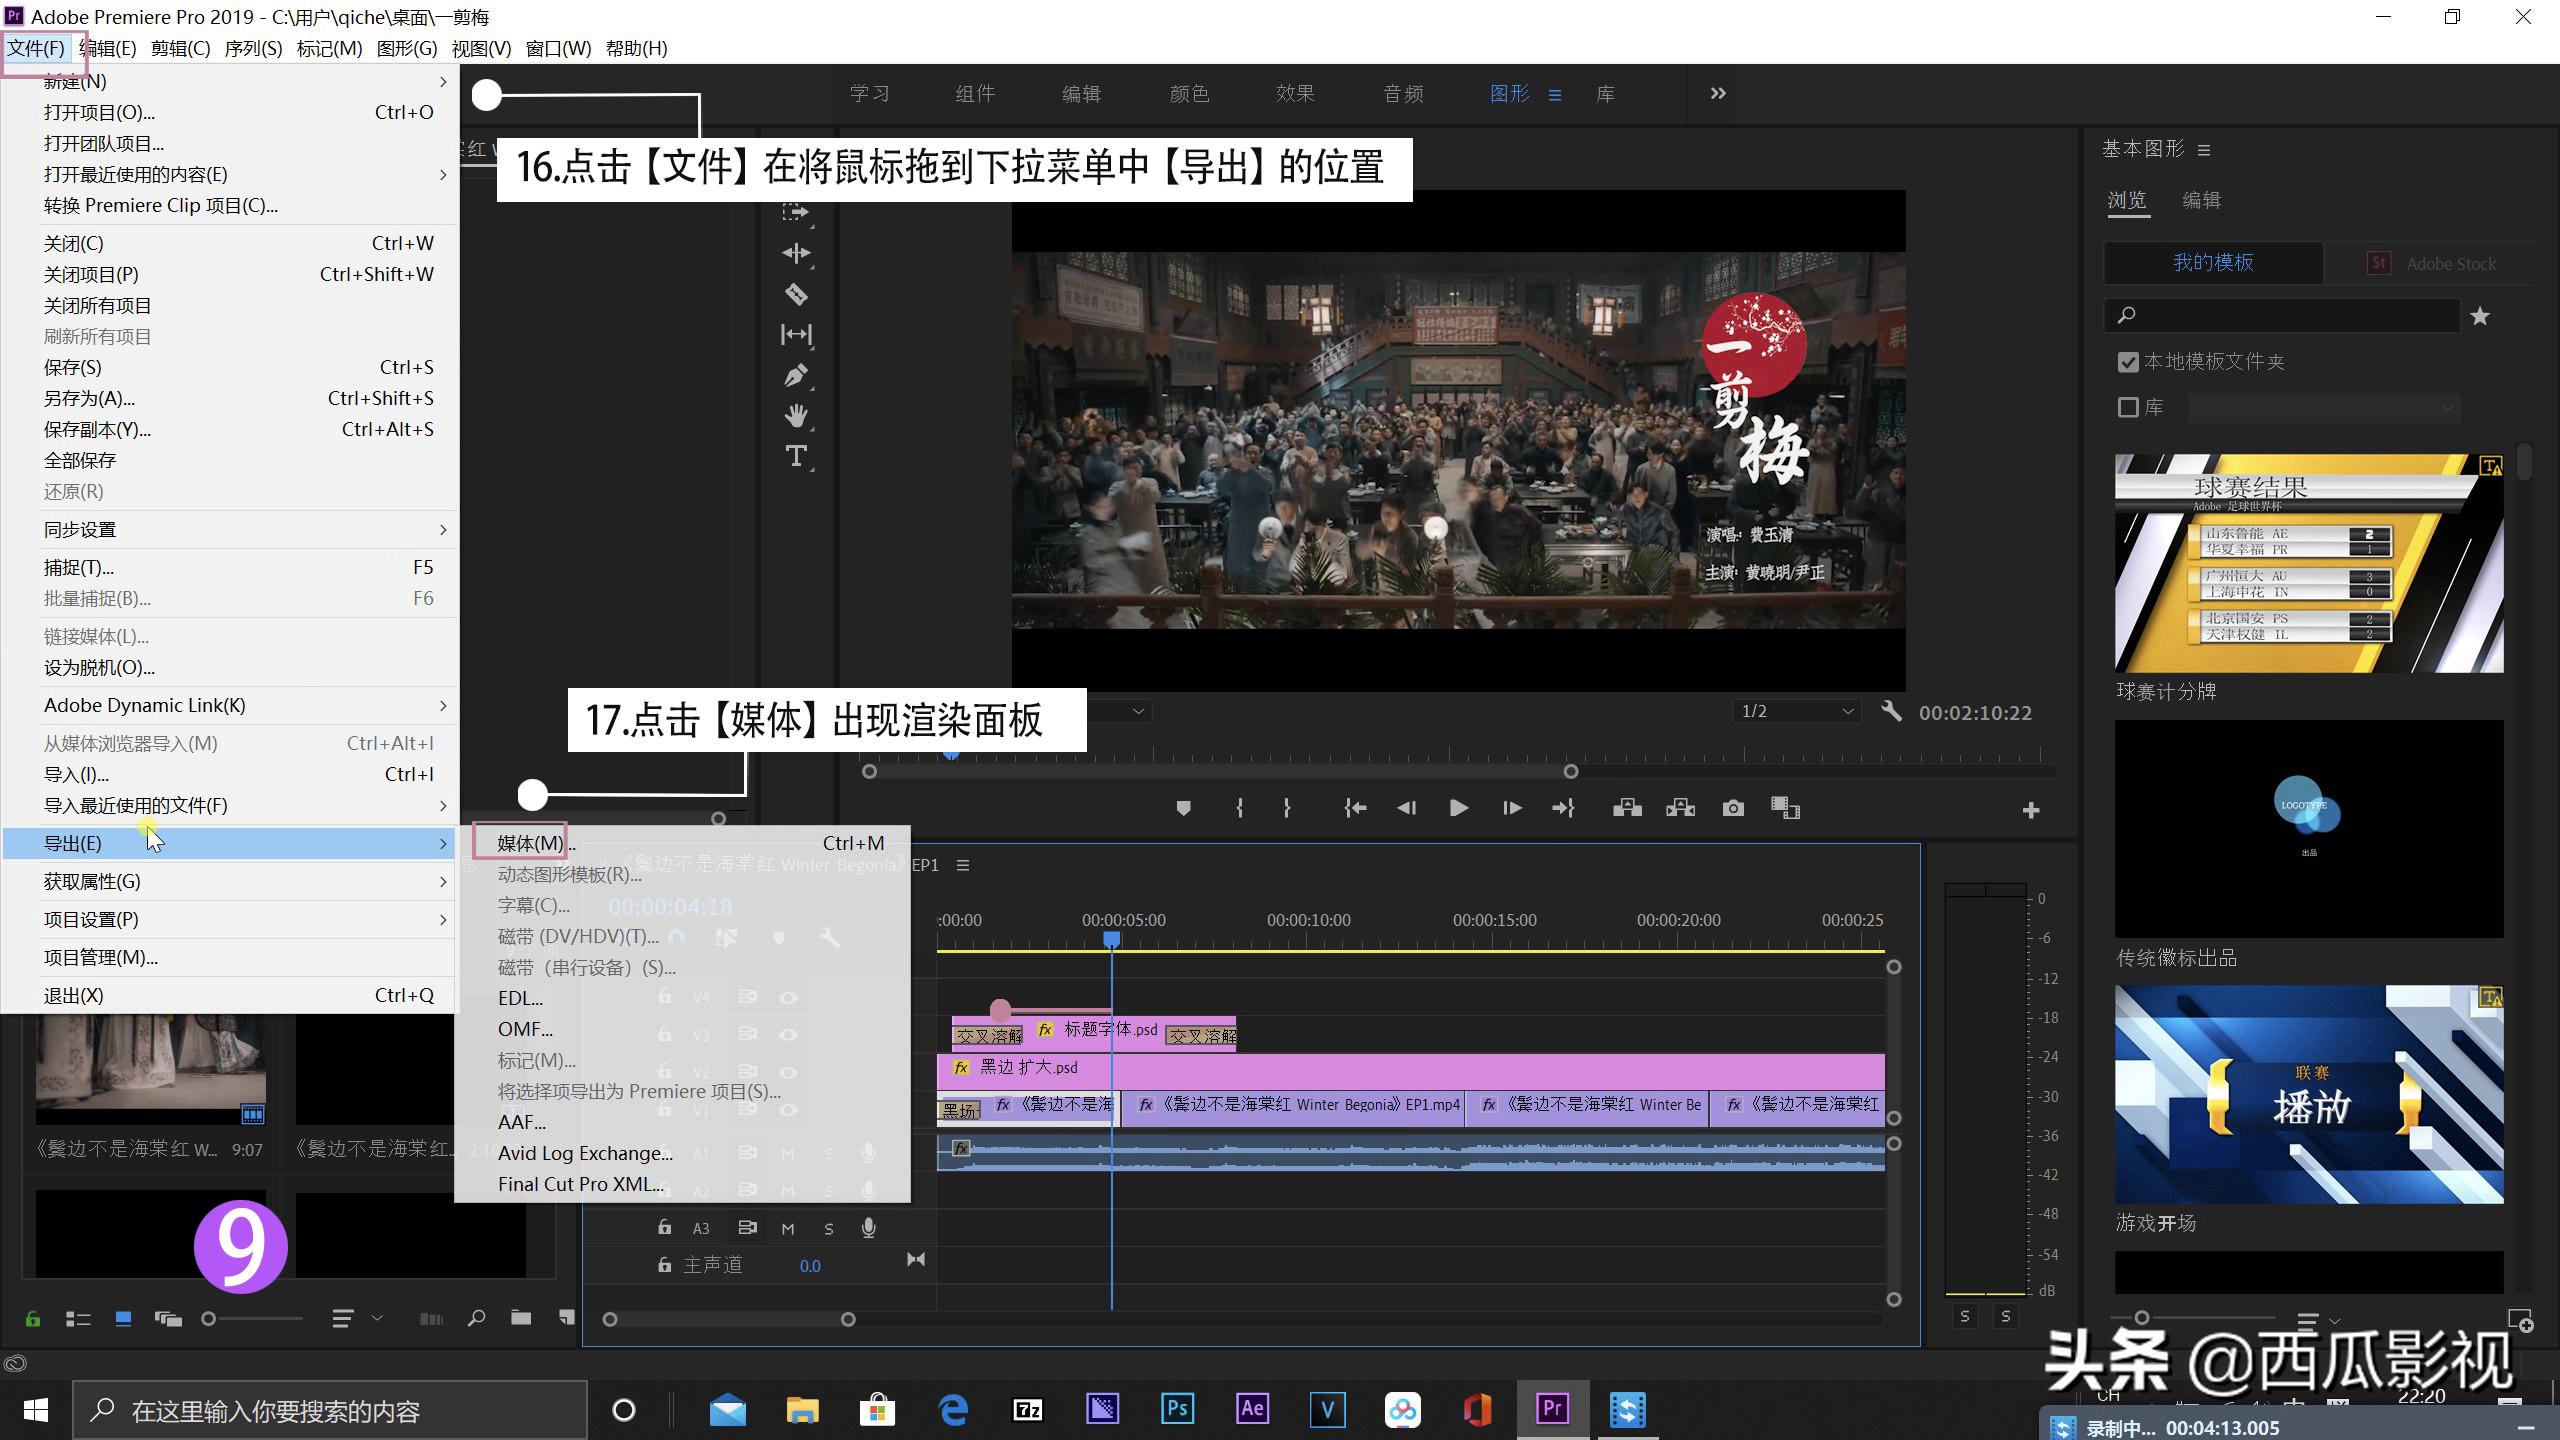Select the Pen tool in the toolbar
The width and height of the screenshot is (2560, 1440).
tap(795, 376)
